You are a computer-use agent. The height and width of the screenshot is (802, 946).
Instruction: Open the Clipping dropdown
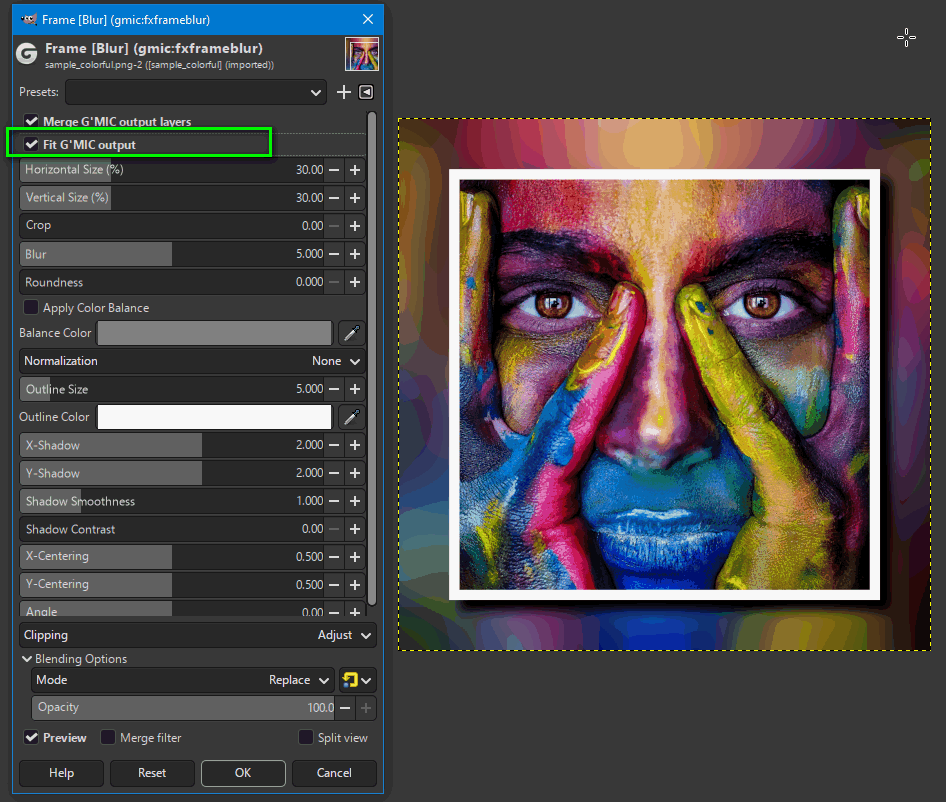198,635
